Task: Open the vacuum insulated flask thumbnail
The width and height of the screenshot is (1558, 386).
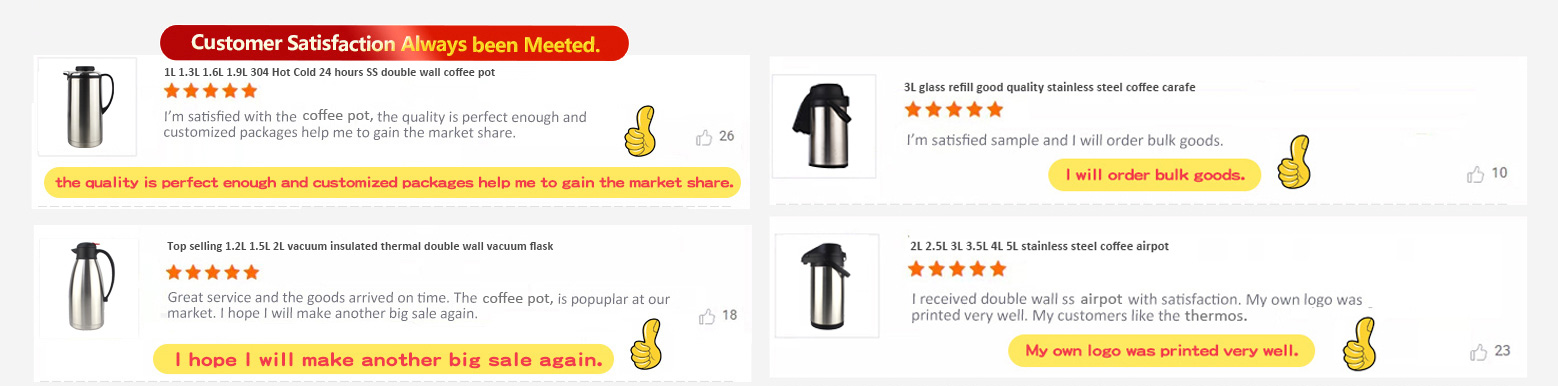Action: [x=87, y=287]
